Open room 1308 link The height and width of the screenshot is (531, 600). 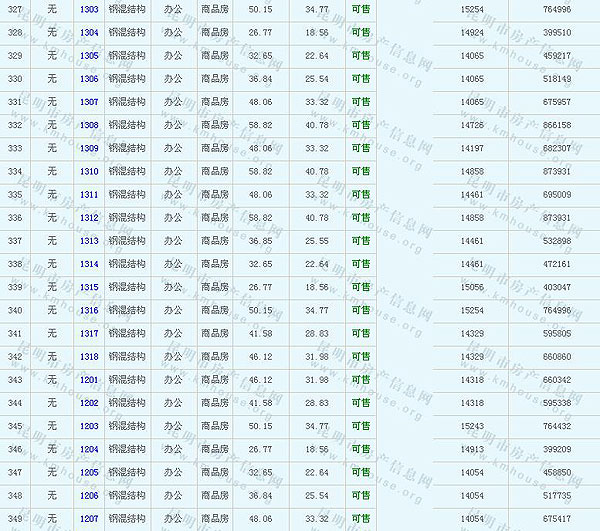coord(89,125)
